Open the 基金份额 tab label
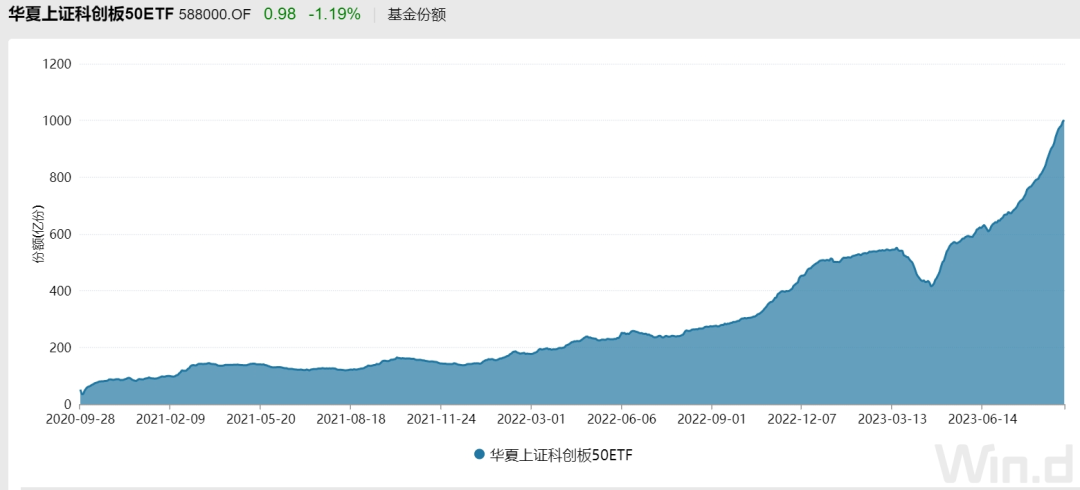The height and width of the screenshot is (490, 1080). (x=417, y=14)
